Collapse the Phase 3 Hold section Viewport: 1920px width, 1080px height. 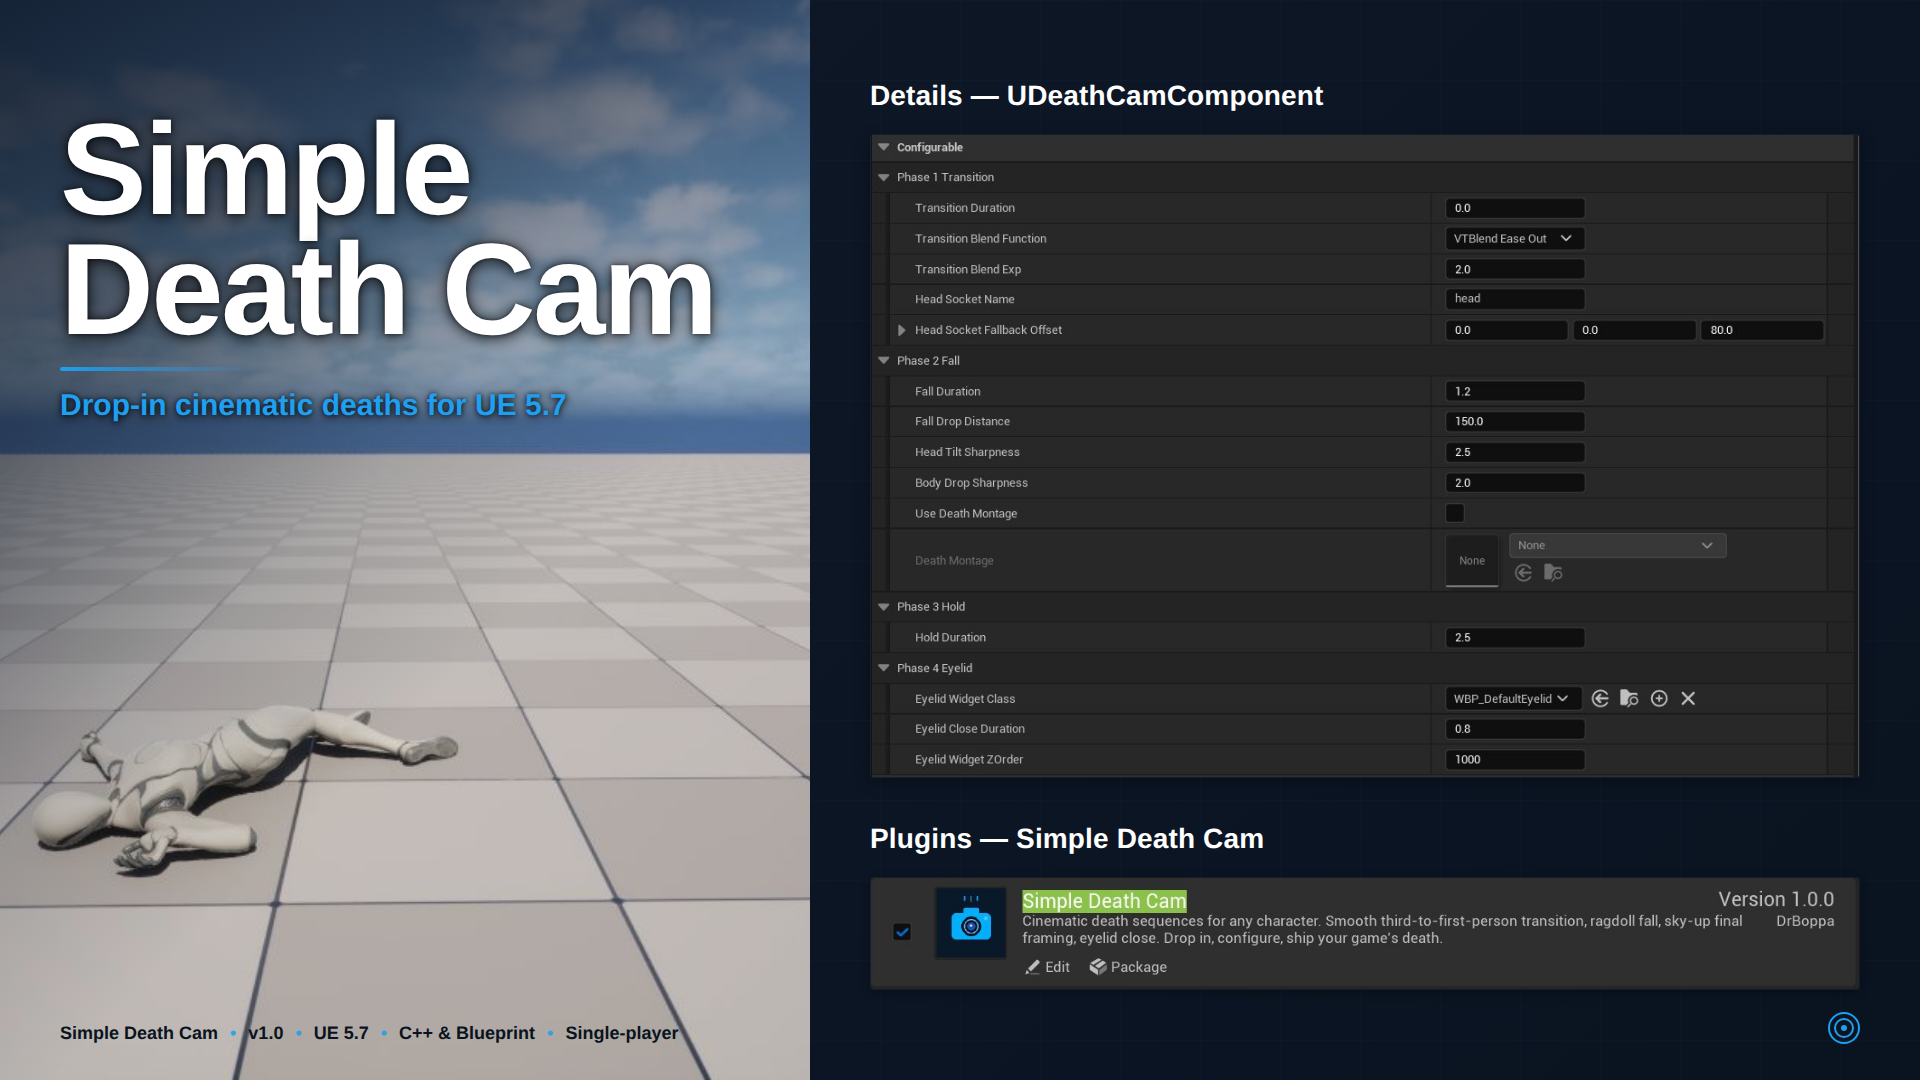884,607
